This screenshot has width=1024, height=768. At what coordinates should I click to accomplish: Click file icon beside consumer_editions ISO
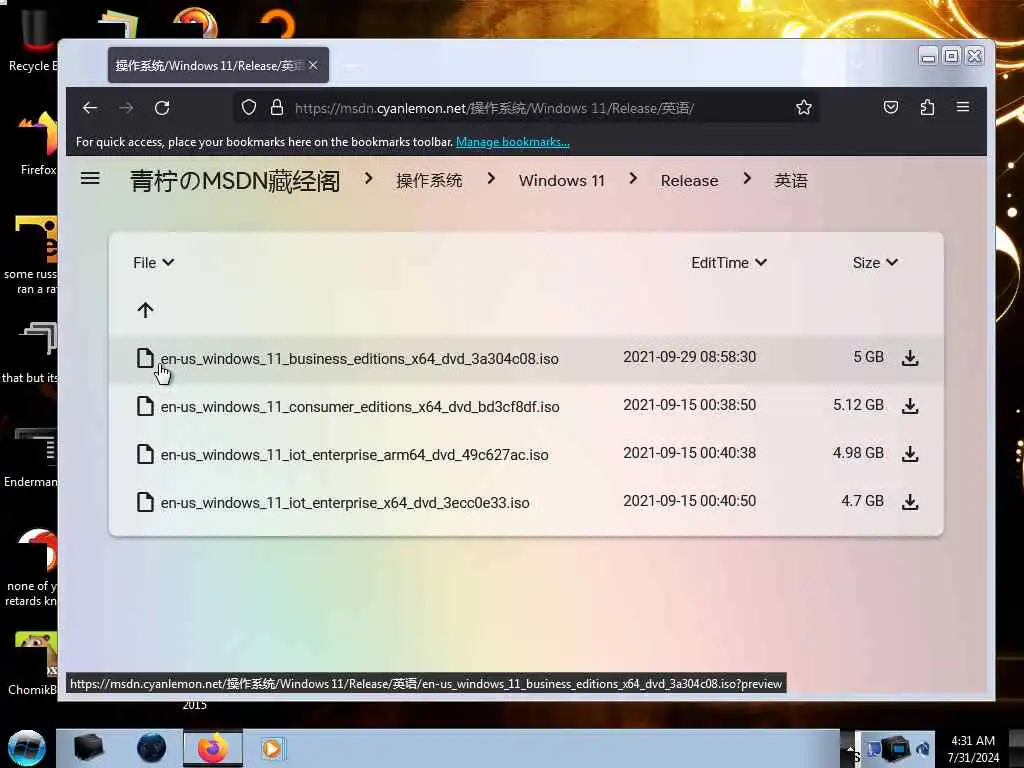pyautogui.click(x=145, y=406)
